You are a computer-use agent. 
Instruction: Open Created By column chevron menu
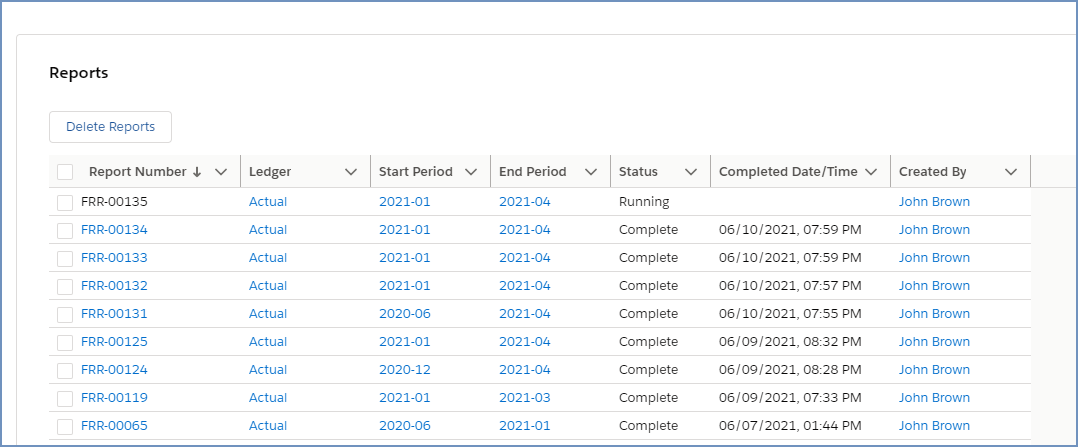pyautogui.click(x=1011, y=172)
